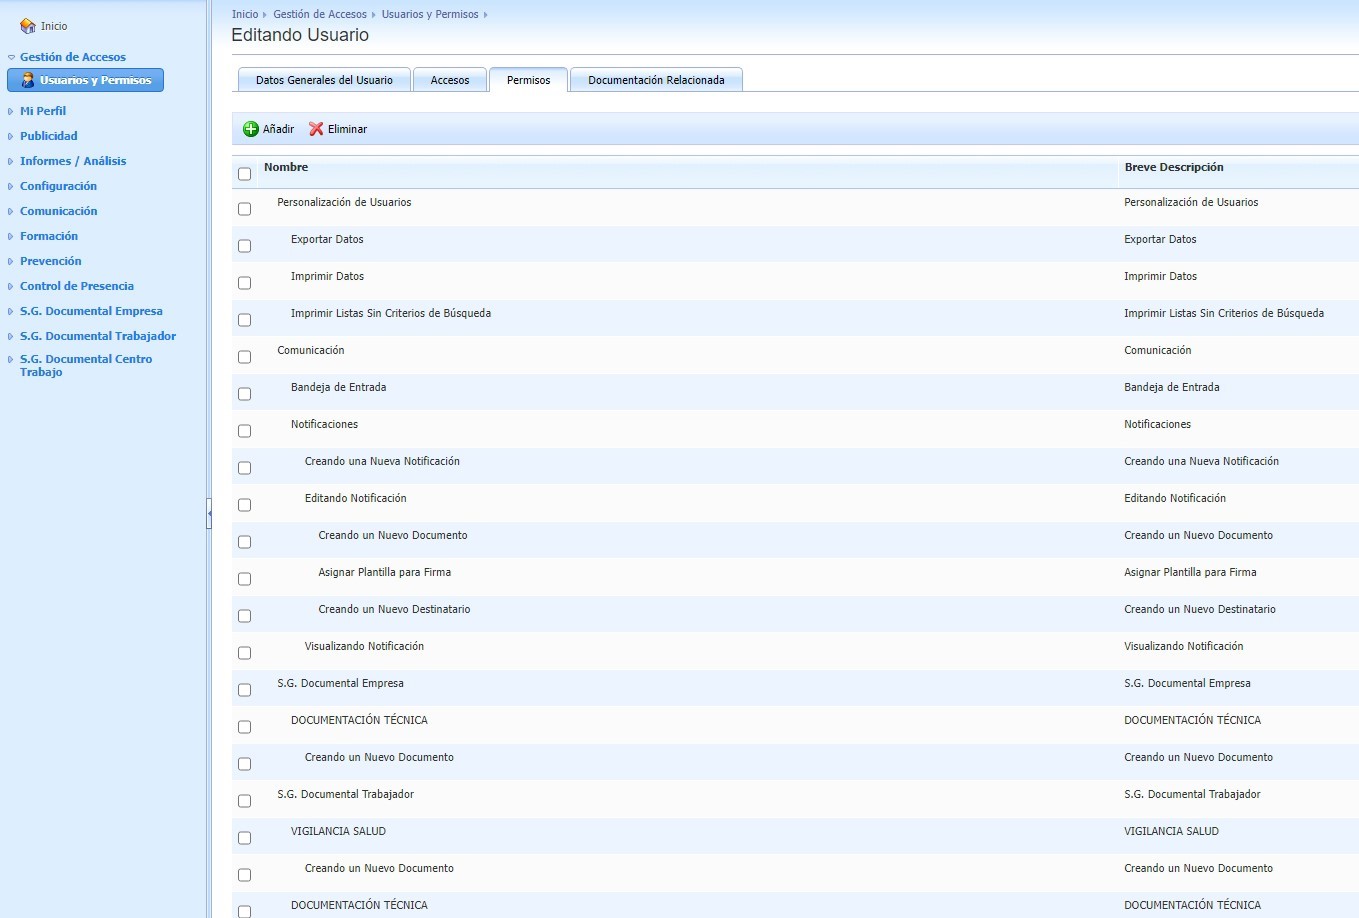This screenshot has width=1359, height=918.
Task: Check the Visualizando Notificación row checkbox
Action: point(245,653)
